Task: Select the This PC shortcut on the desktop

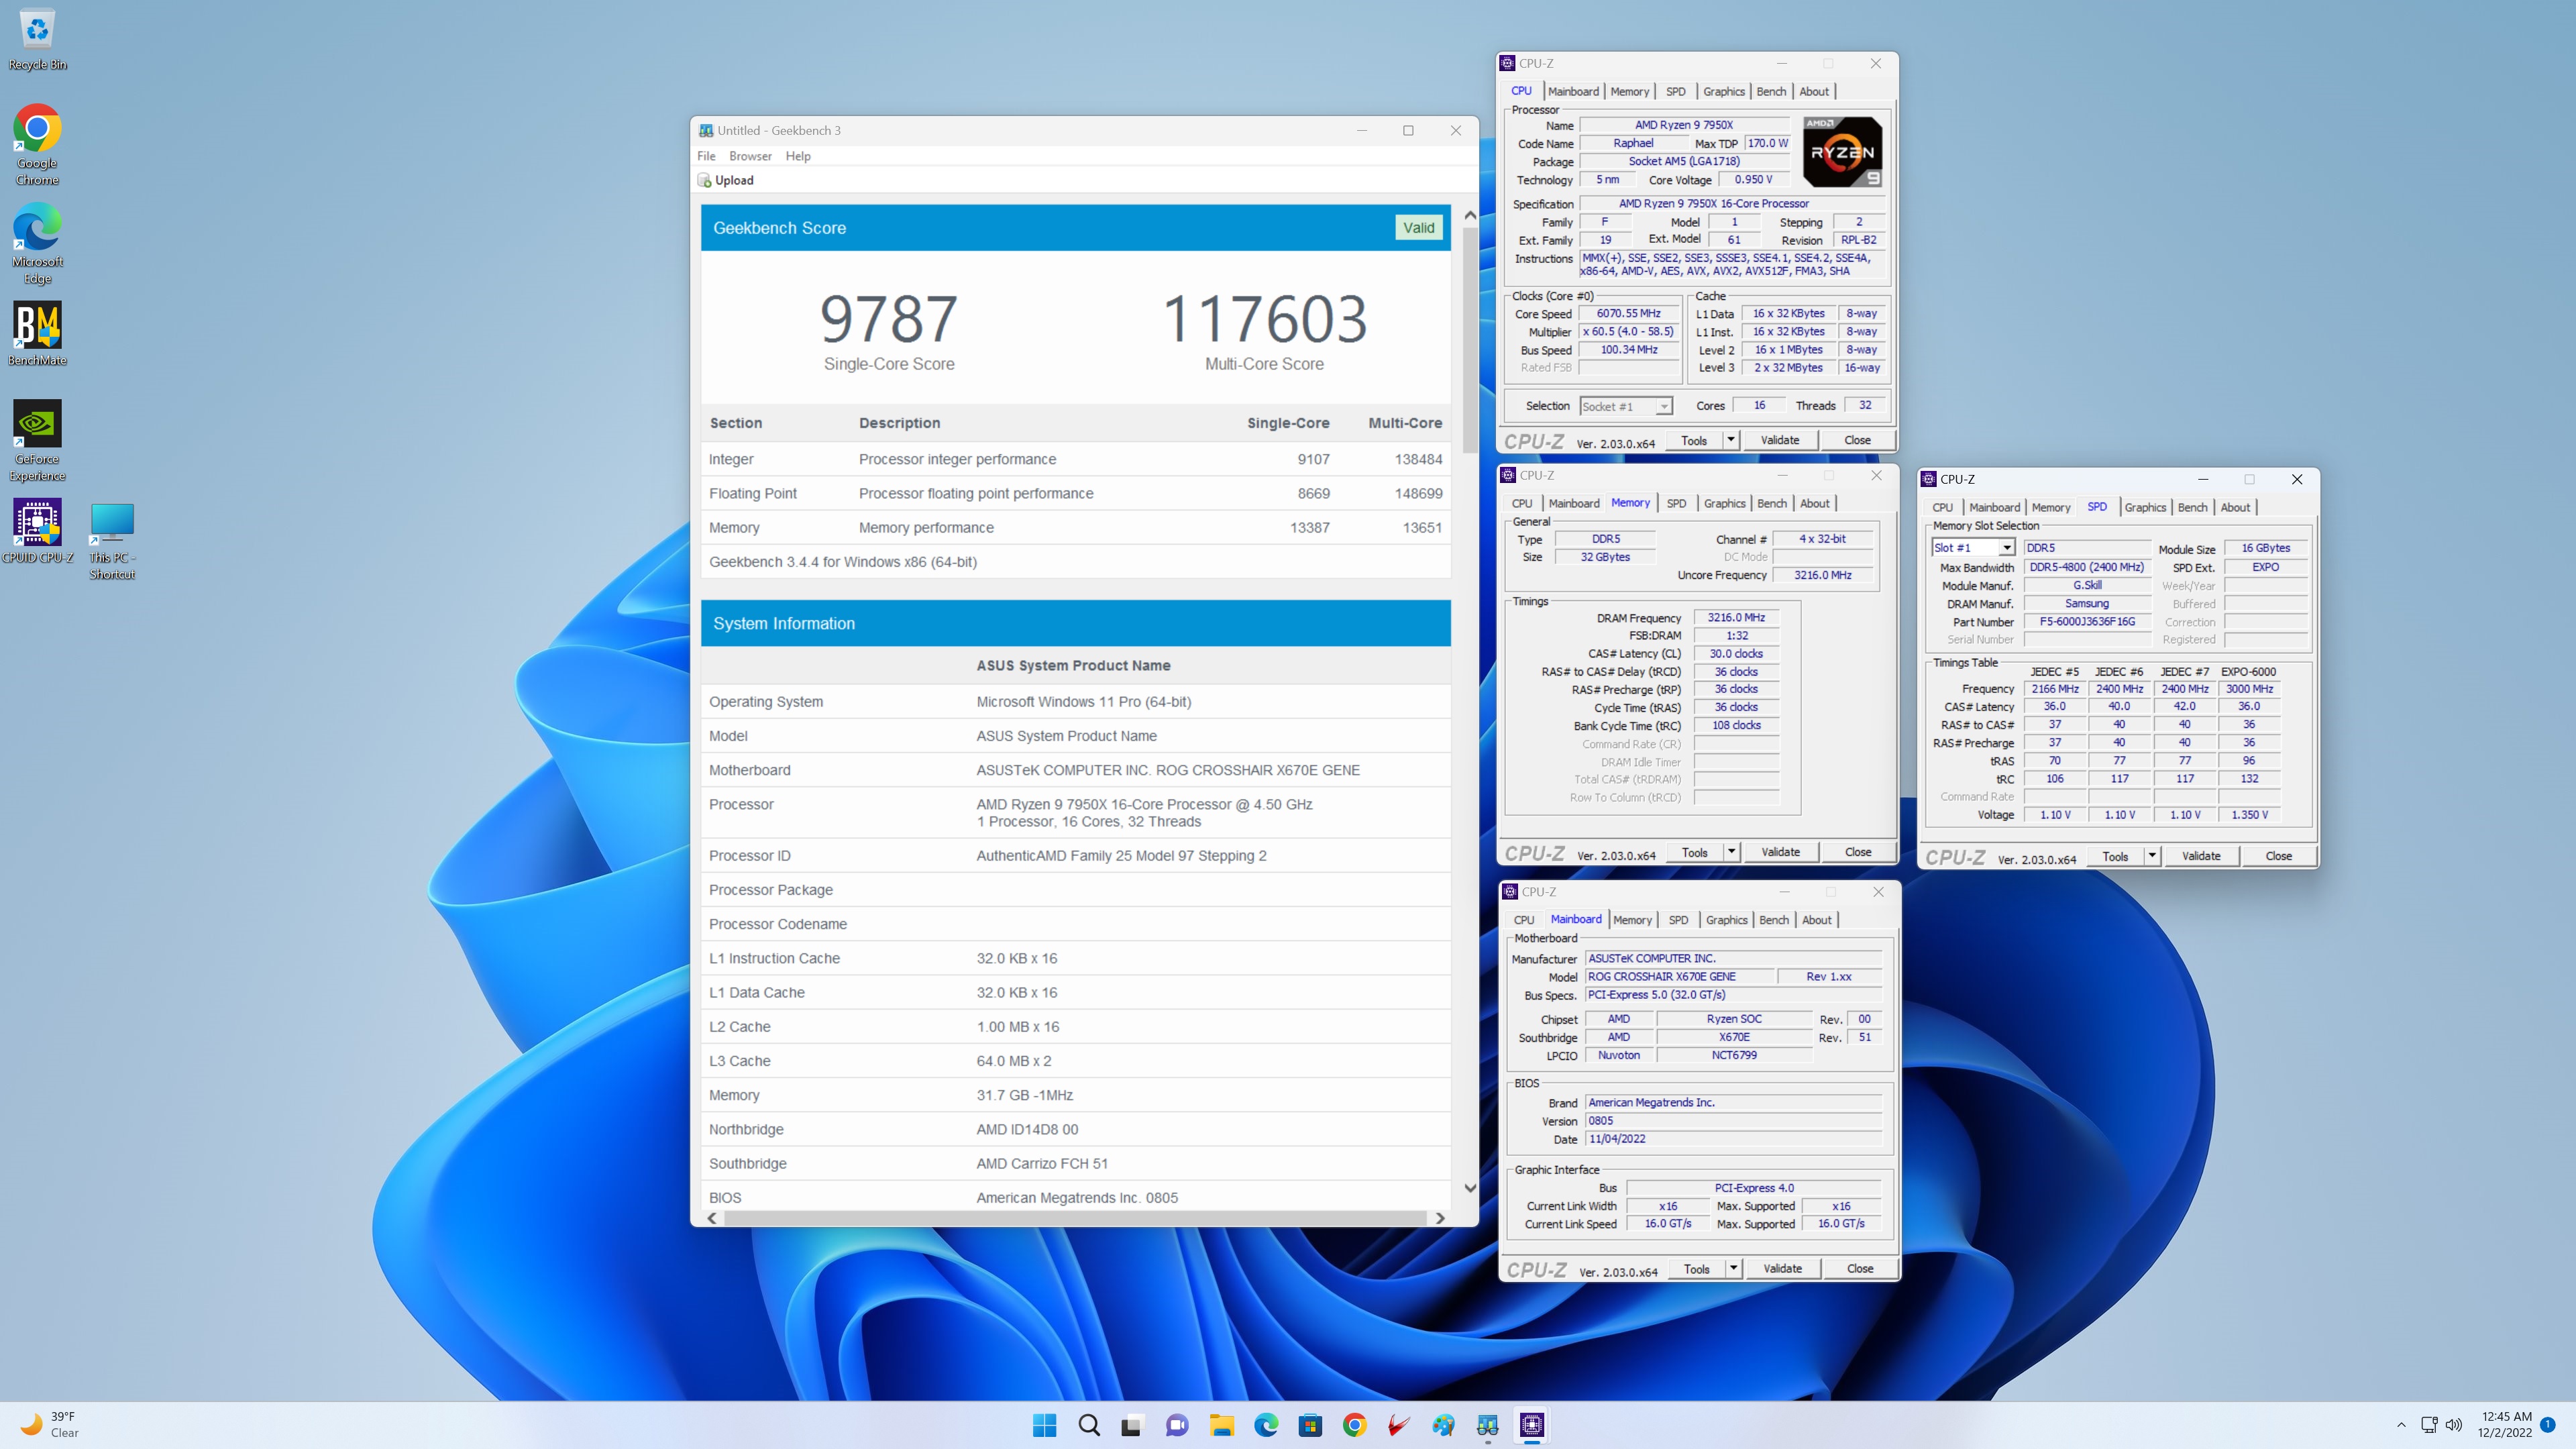Action: [112, 540]
